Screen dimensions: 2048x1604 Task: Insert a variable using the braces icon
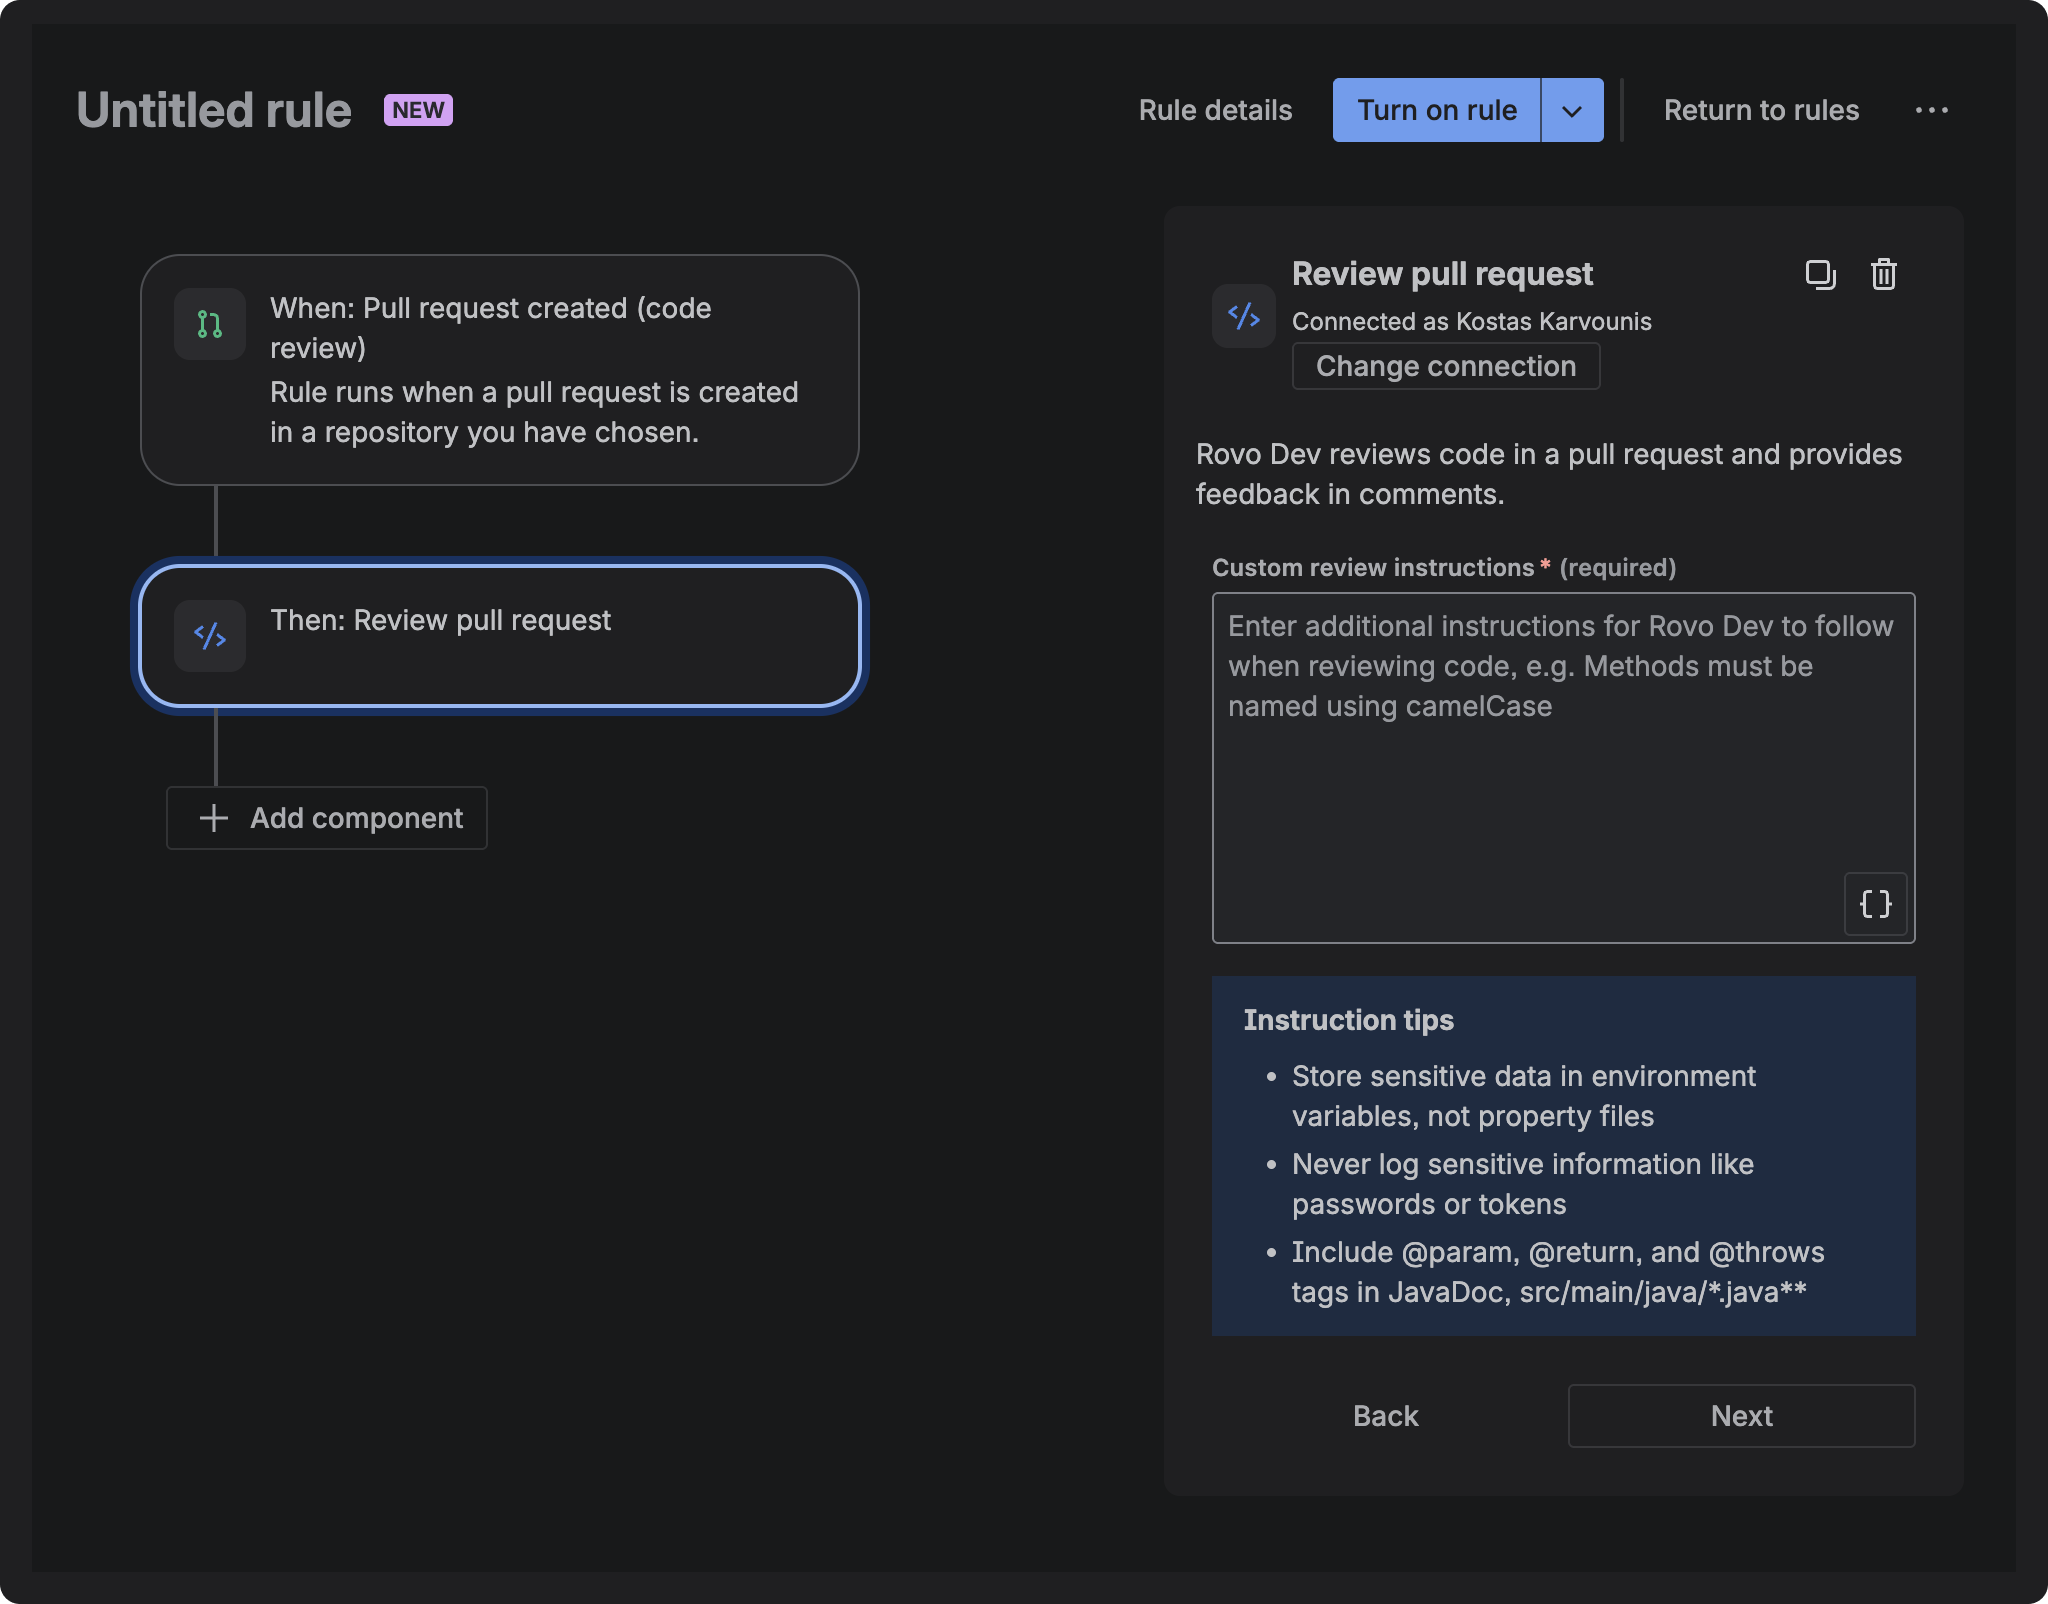[1875, 904]
